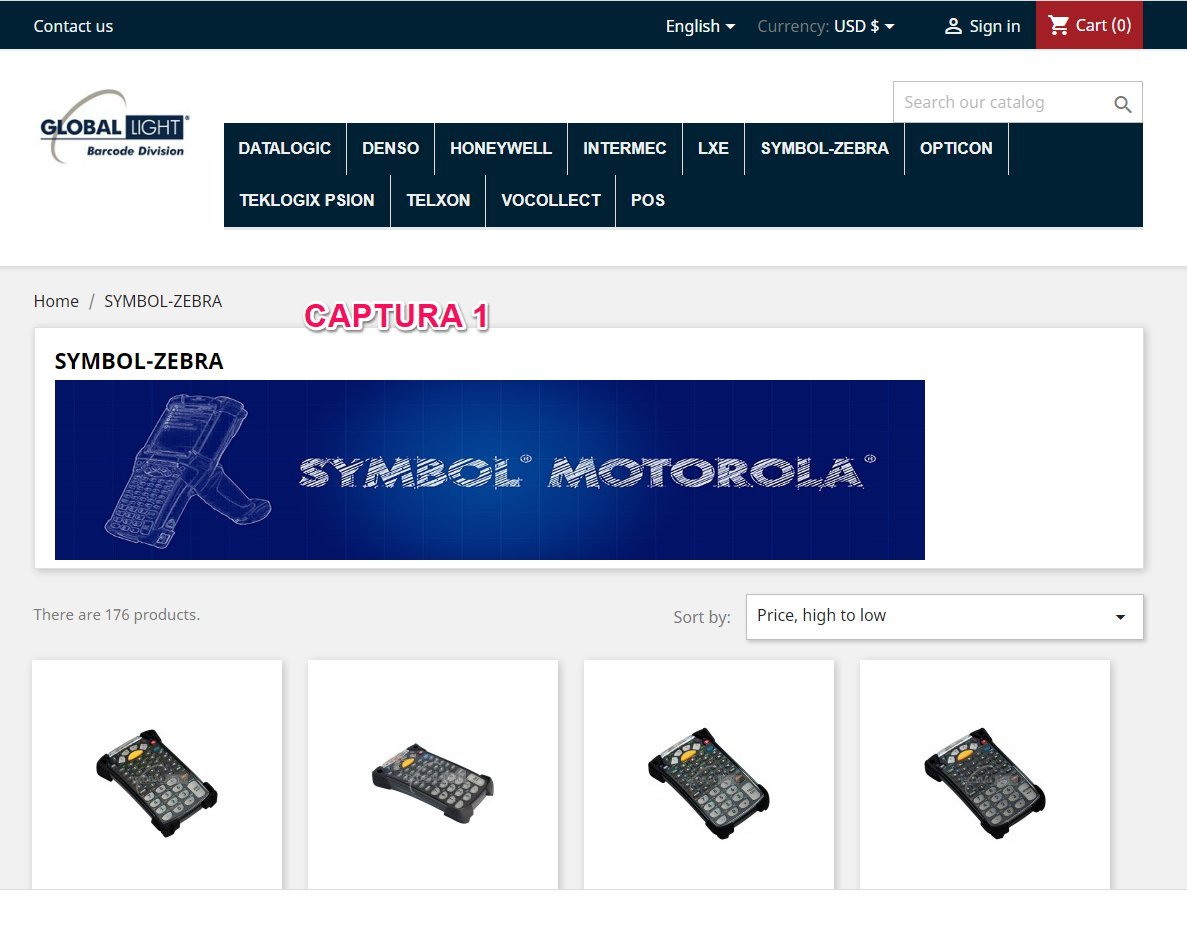Click the SYMBOL-ZEBRA breadcrumb
Screen dimensions: 1187x925
(x=163, y=301)
